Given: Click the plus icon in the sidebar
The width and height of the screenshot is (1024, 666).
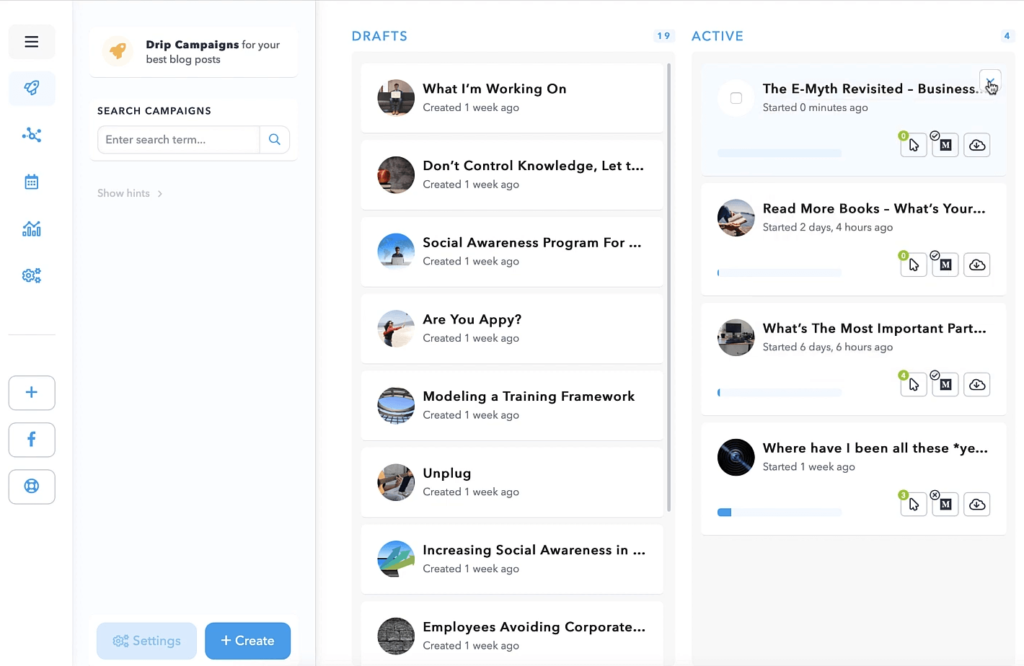Looking at the screenshot, I should [31, 393].
